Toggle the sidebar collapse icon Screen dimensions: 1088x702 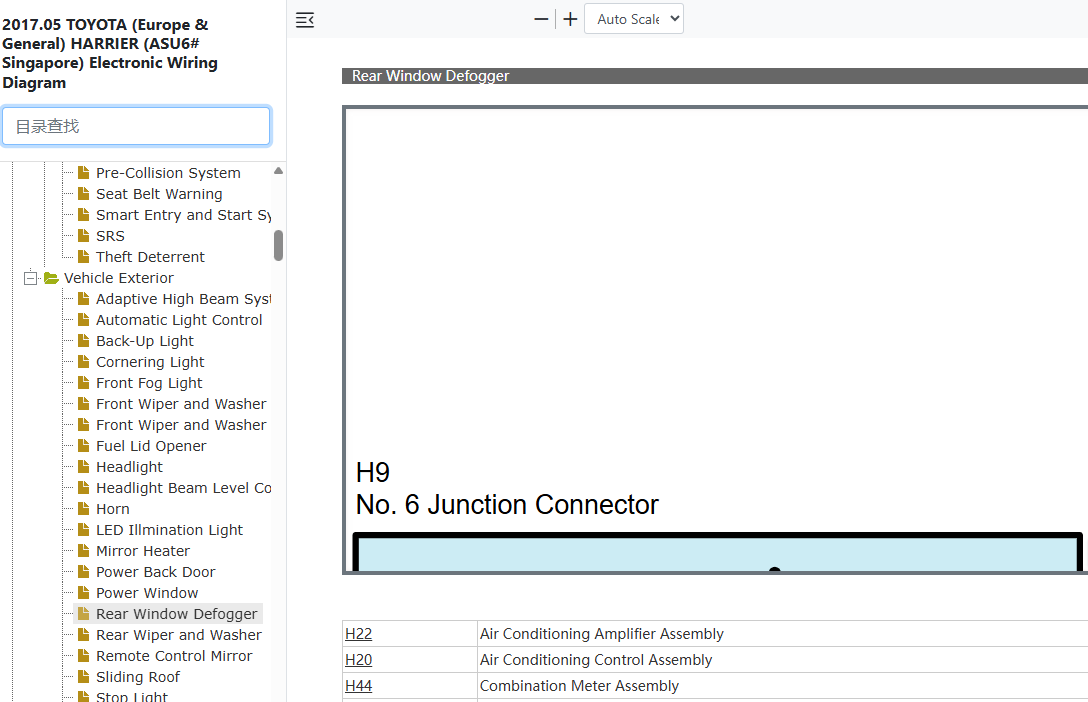(305, 20)
